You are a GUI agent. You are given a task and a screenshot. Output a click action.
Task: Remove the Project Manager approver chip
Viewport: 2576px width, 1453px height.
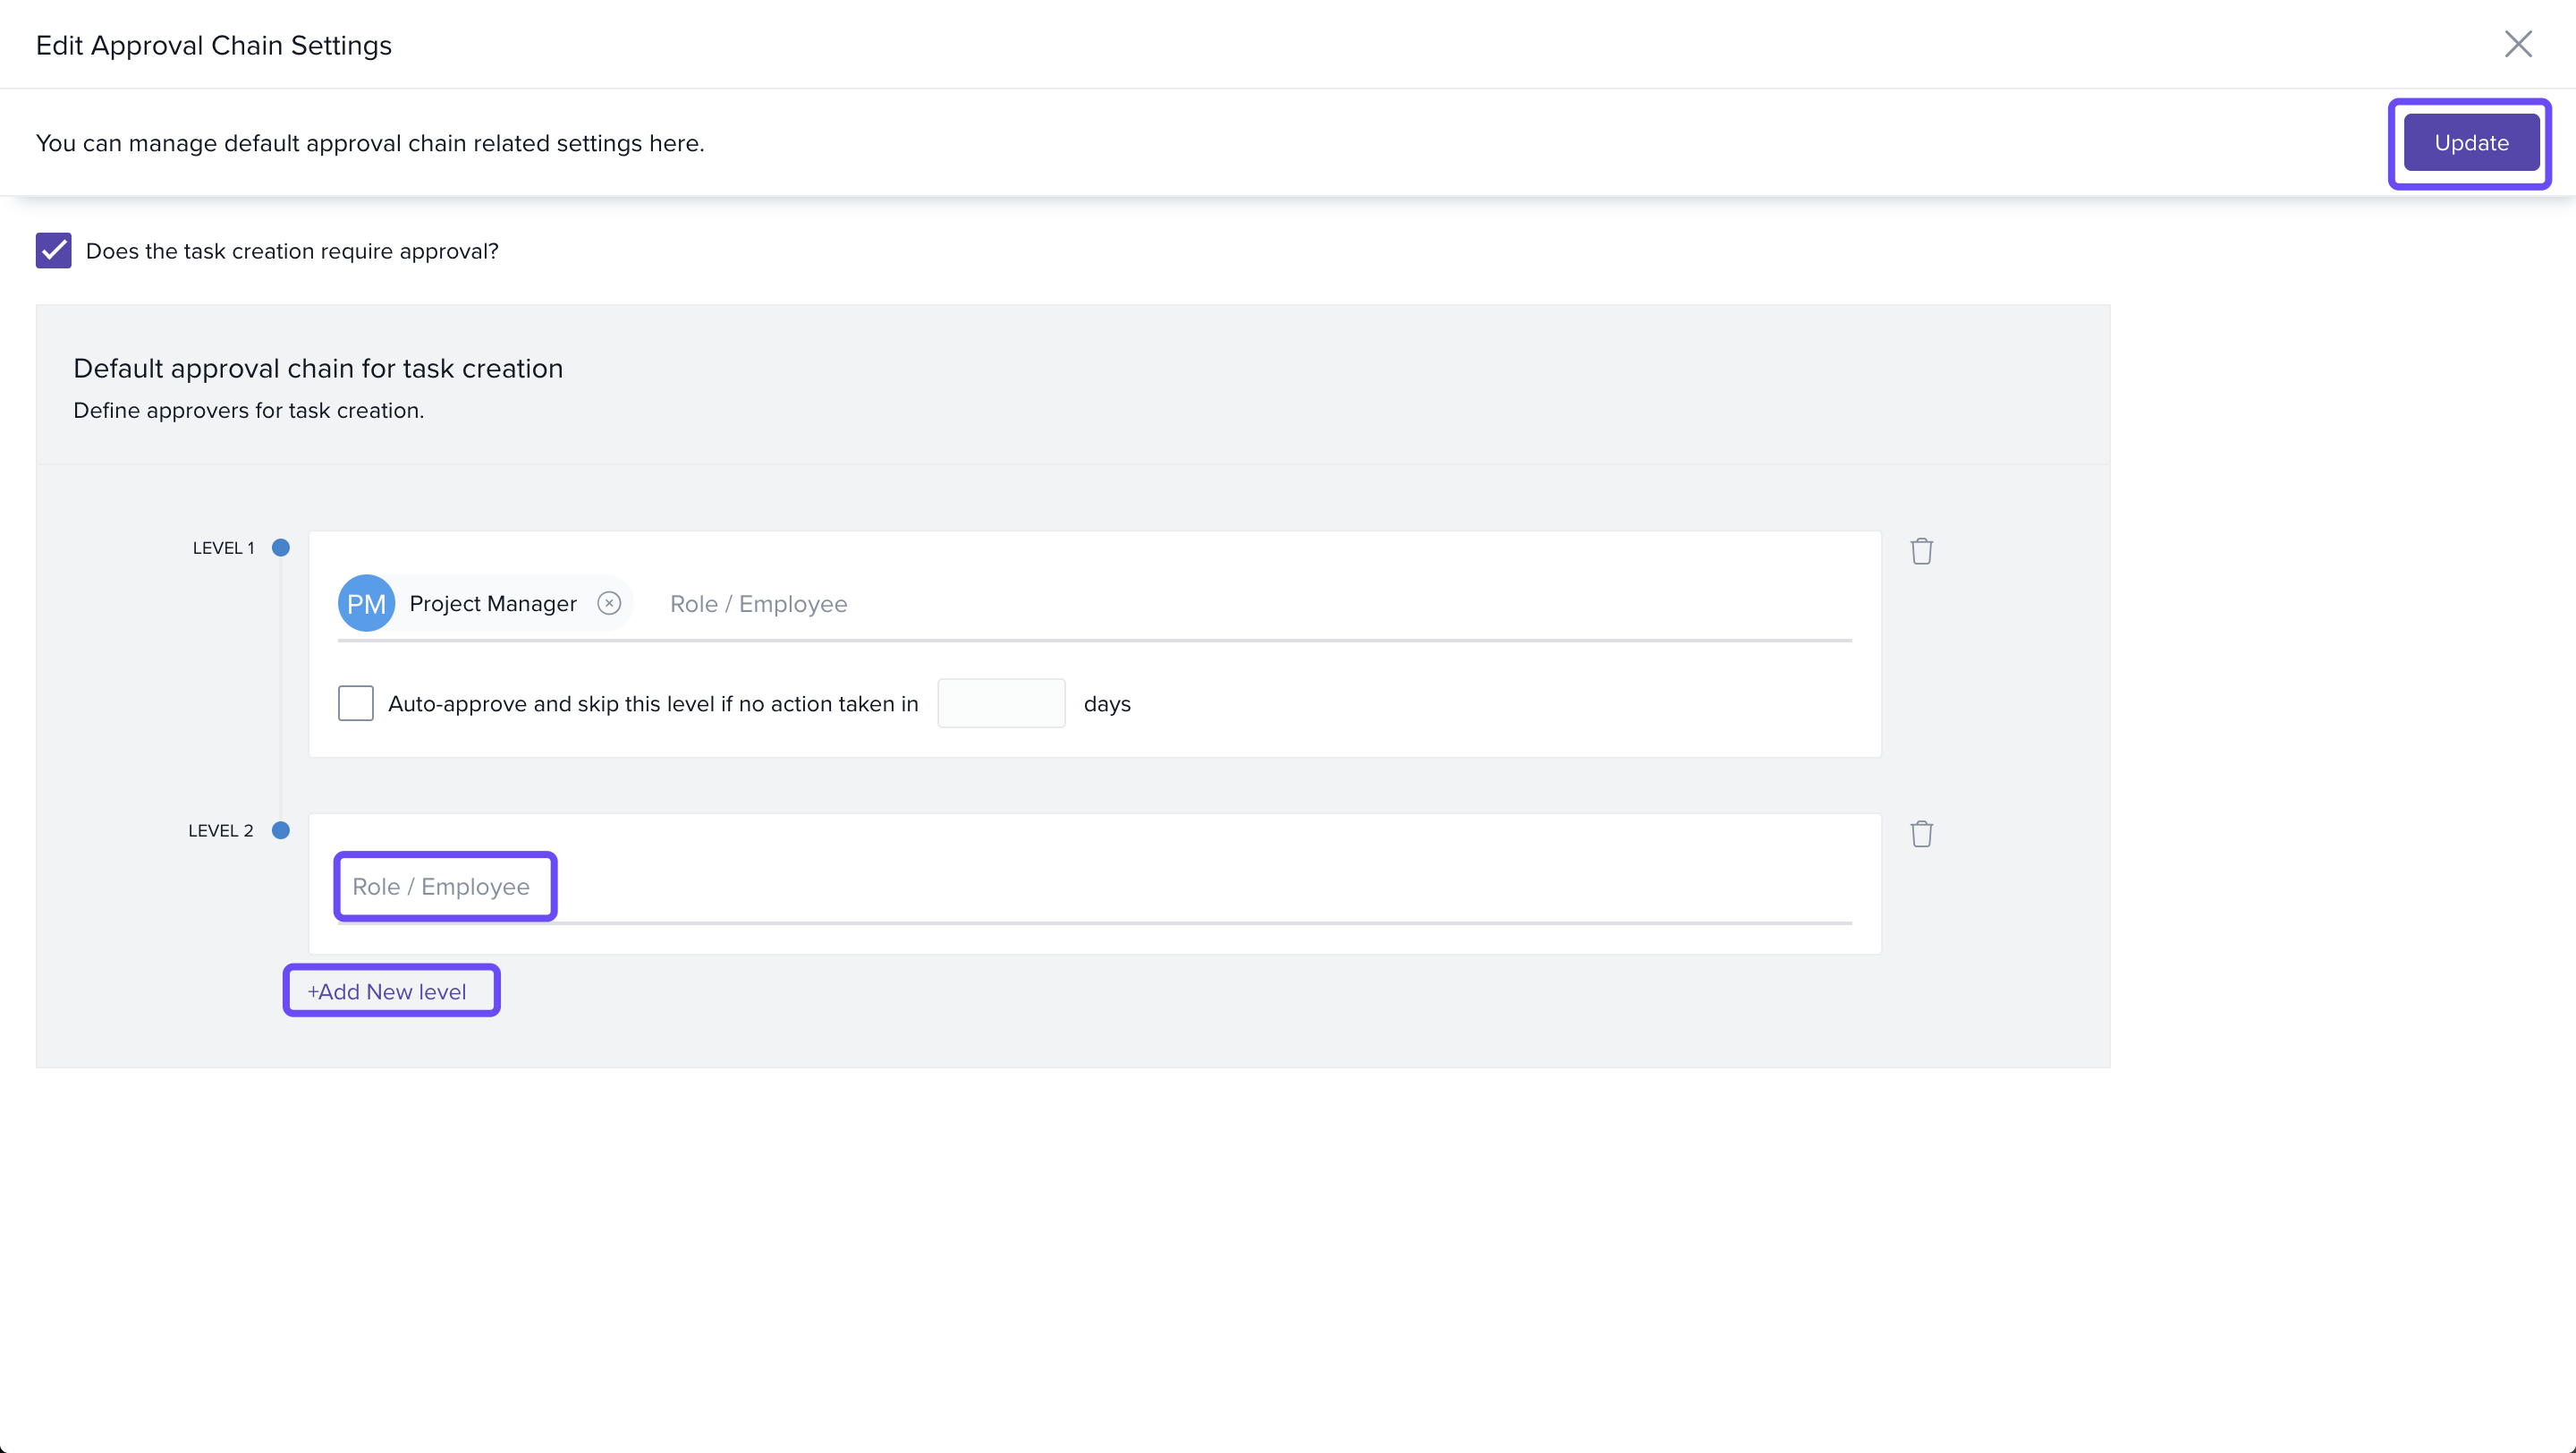pyautogui.click(x=609, y=603)
